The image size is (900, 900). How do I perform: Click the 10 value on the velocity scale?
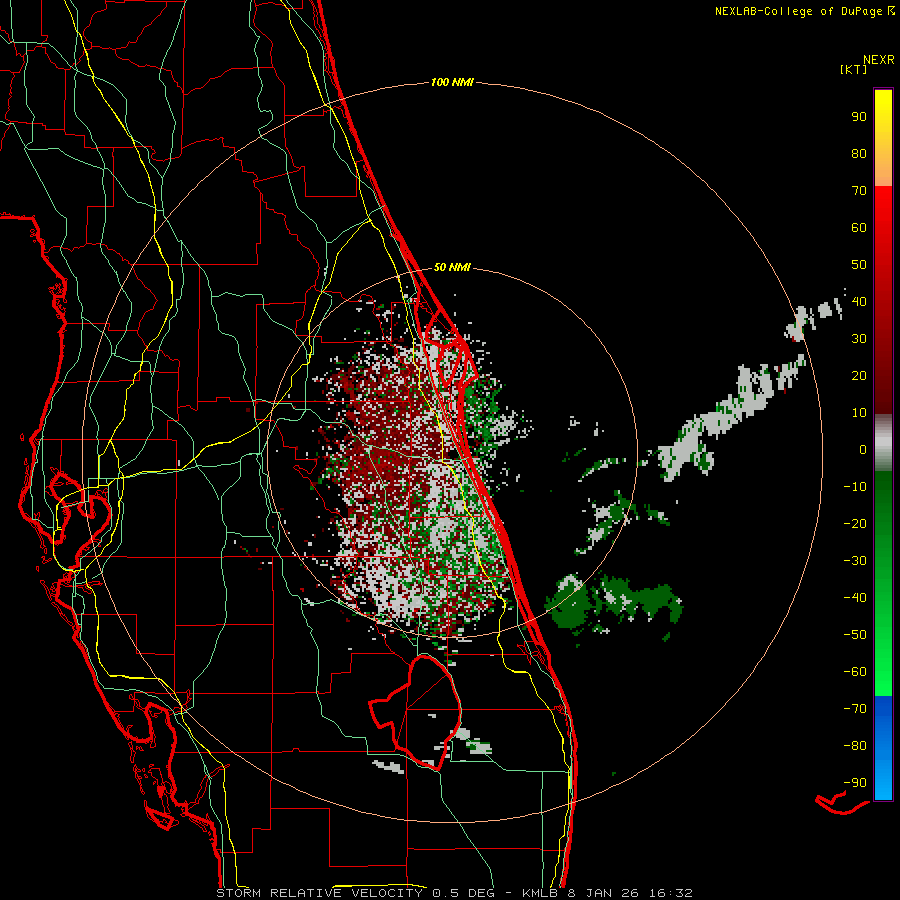tap(859, 413)
